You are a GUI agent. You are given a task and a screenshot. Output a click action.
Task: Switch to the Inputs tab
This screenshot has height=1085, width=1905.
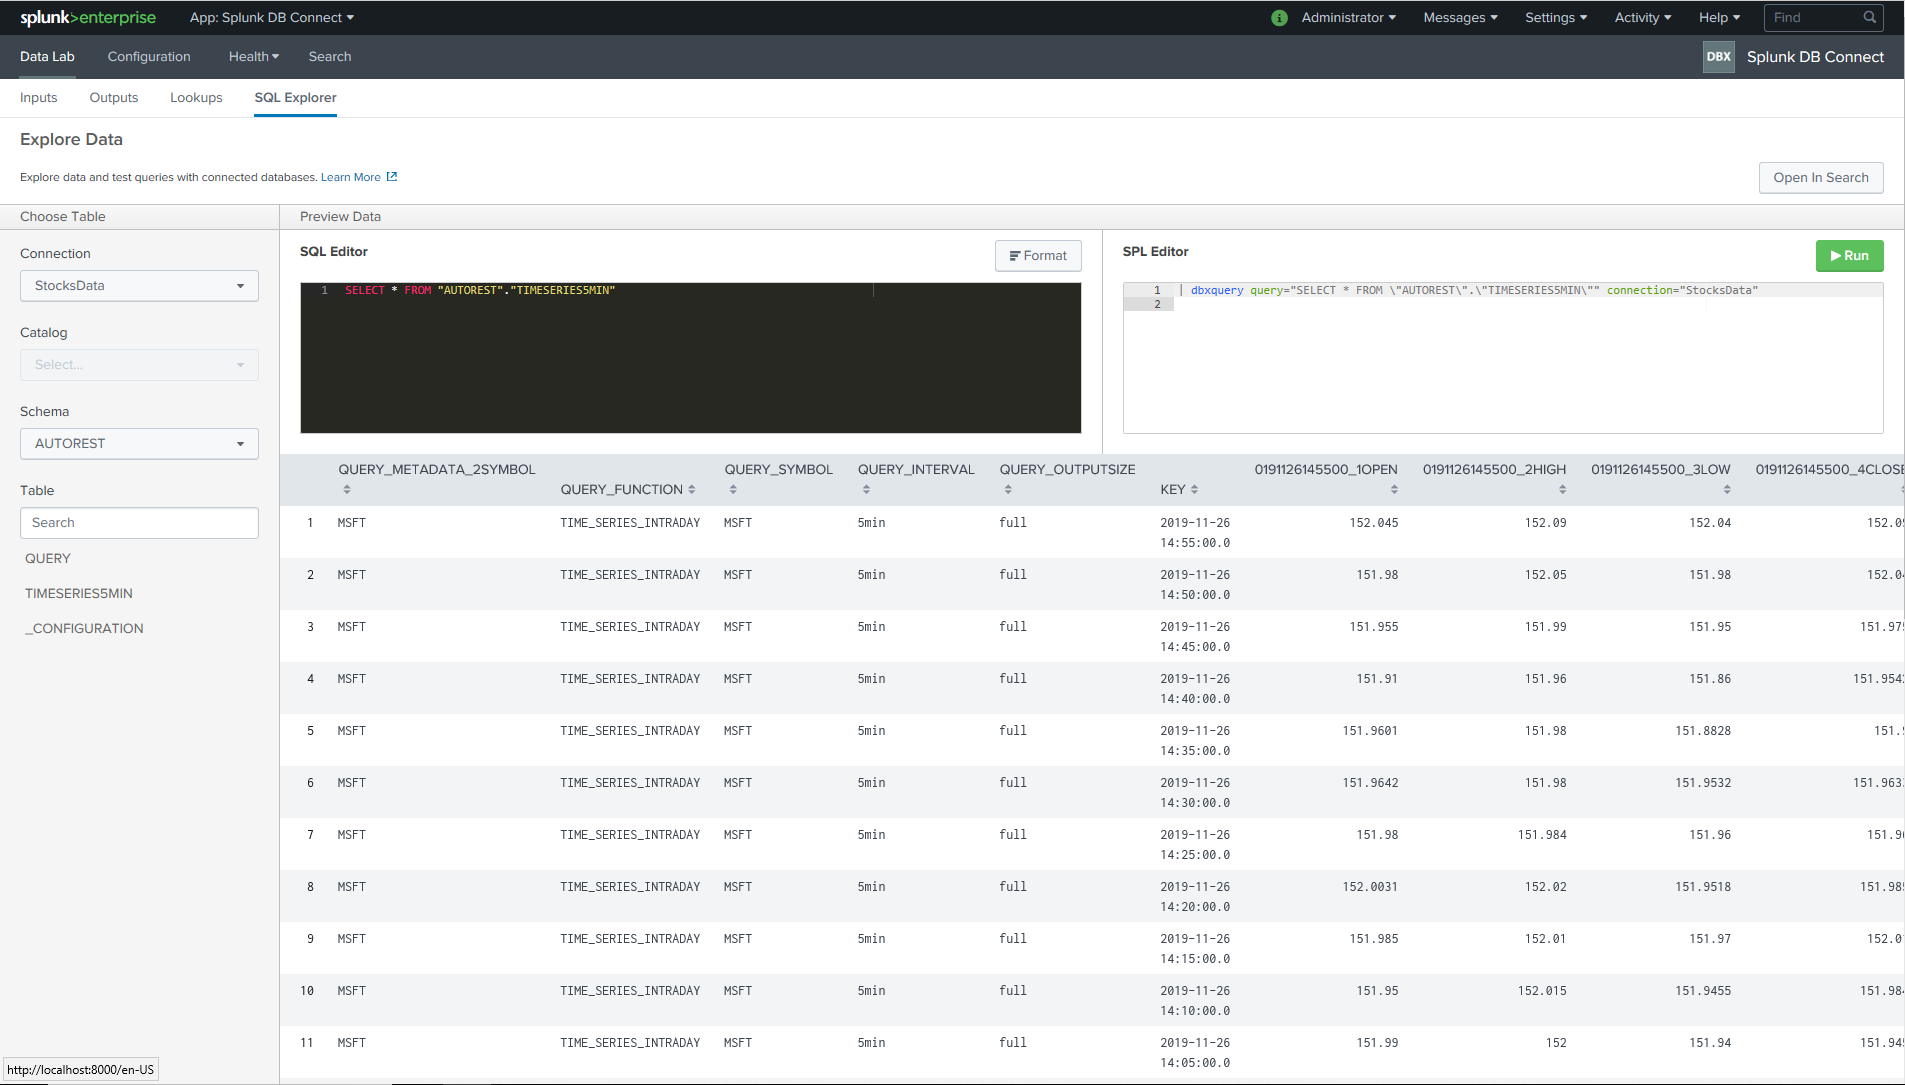click(38, 98)
